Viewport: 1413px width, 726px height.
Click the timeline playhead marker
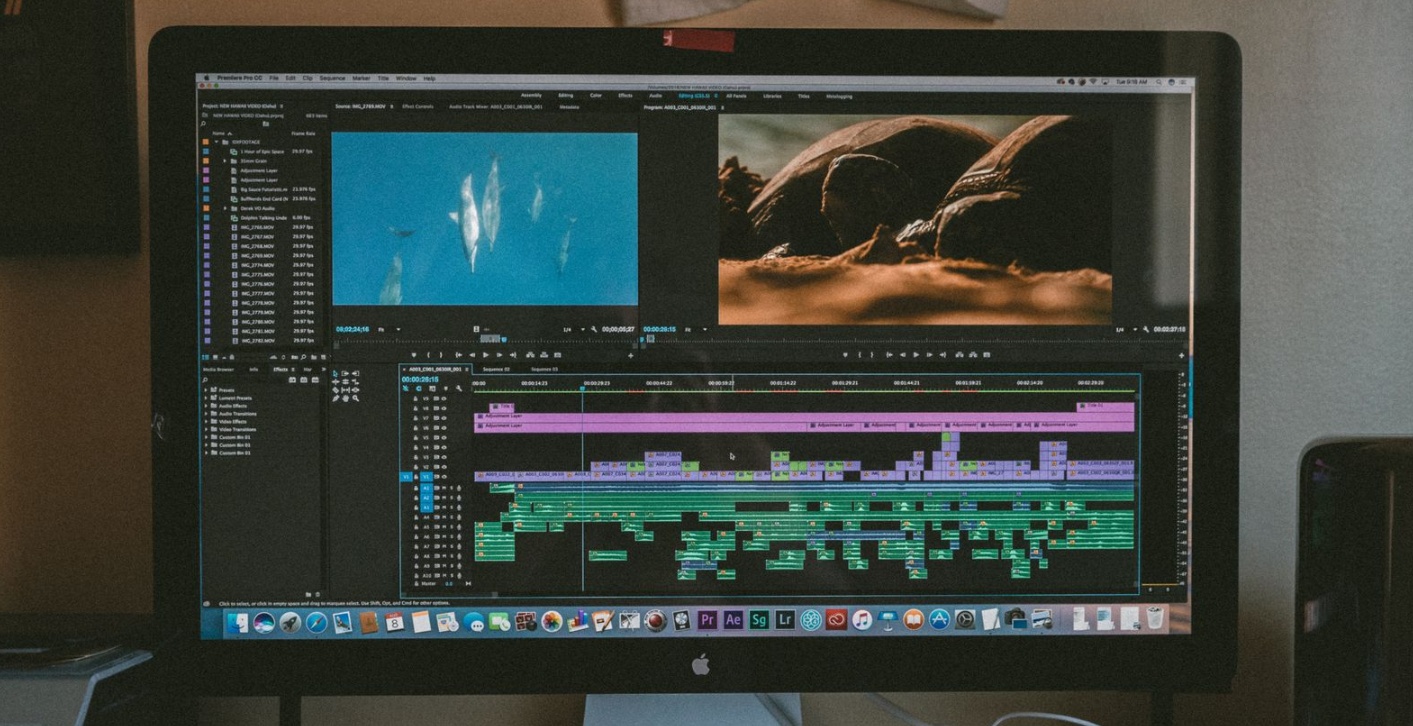pyautogui.click(x=582, y=389)
